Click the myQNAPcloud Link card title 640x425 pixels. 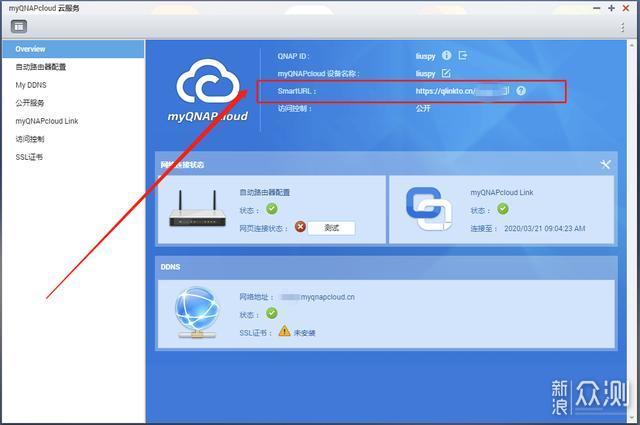pos(502,192)
